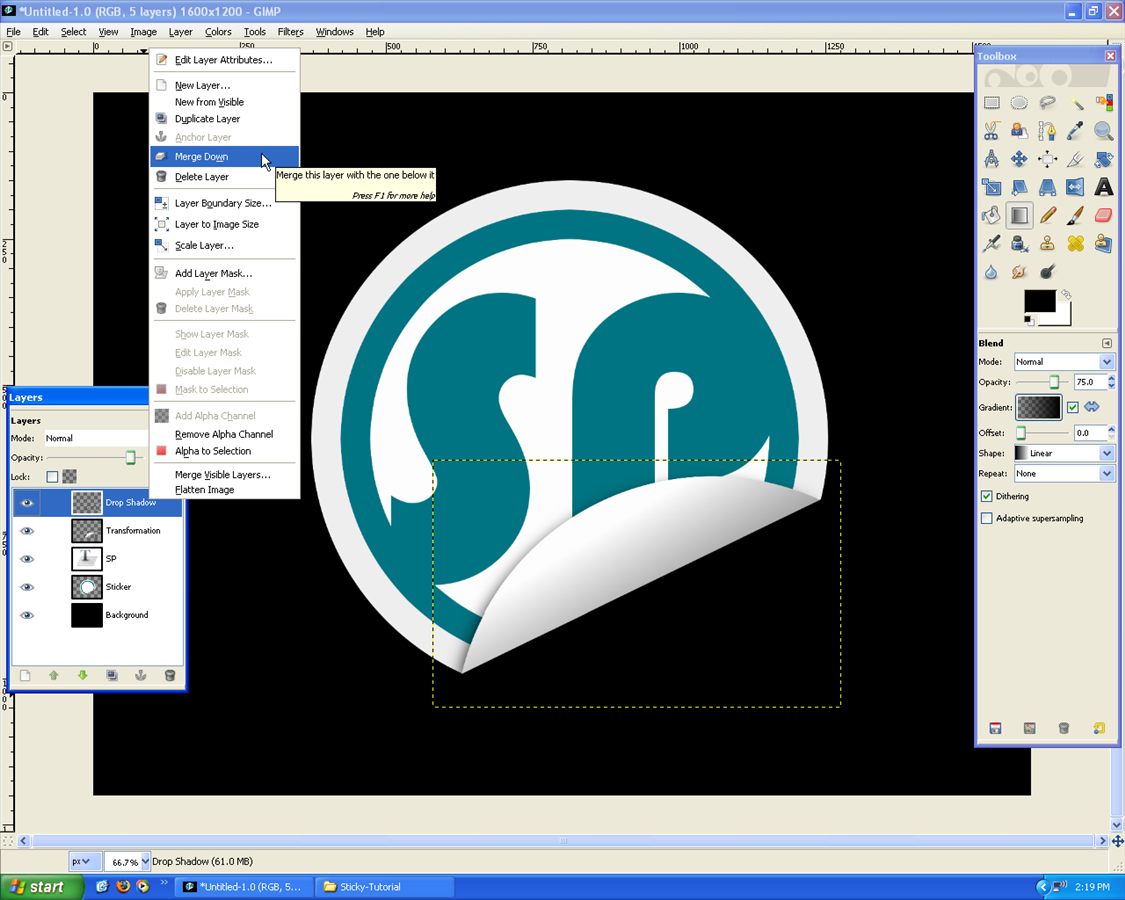Toggle visibility of the SP layer

tap(27, 558)
